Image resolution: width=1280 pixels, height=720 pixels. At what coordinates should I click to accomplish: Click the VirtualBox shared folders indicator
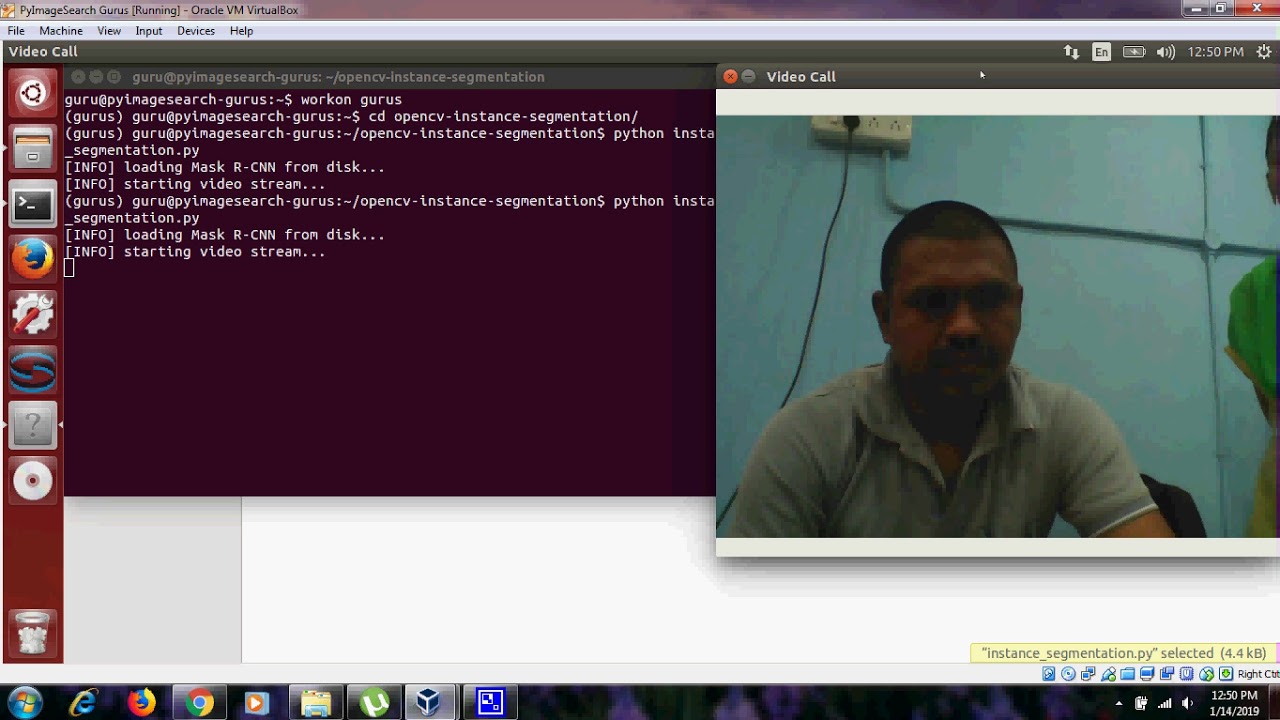1128,674
